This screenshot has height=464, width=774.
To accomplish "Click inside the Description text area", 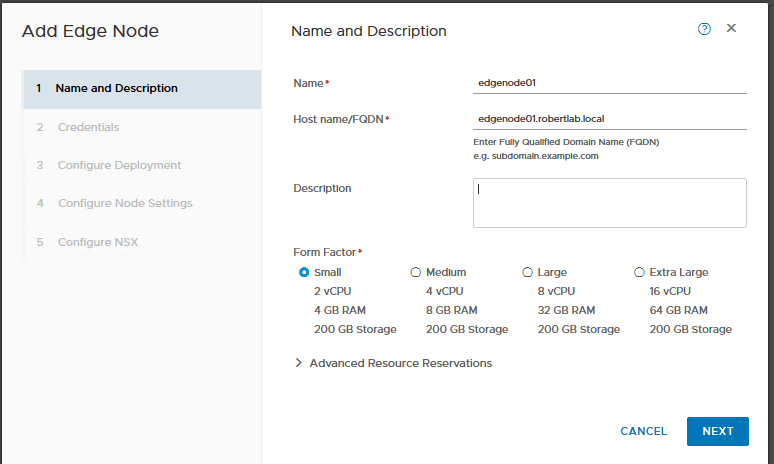I will pos(610,203).
